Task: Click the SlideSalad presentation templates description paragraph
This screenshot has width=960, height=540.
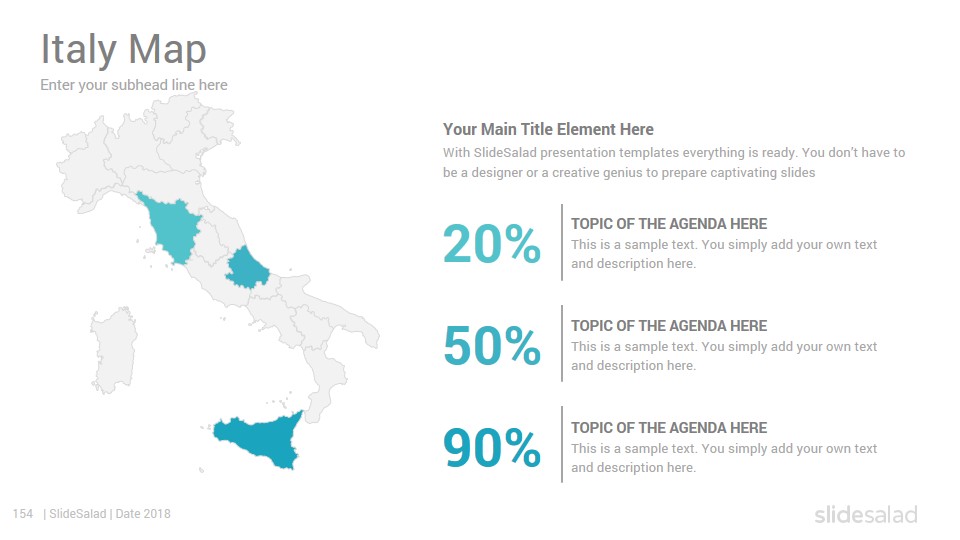Action: 673,162
